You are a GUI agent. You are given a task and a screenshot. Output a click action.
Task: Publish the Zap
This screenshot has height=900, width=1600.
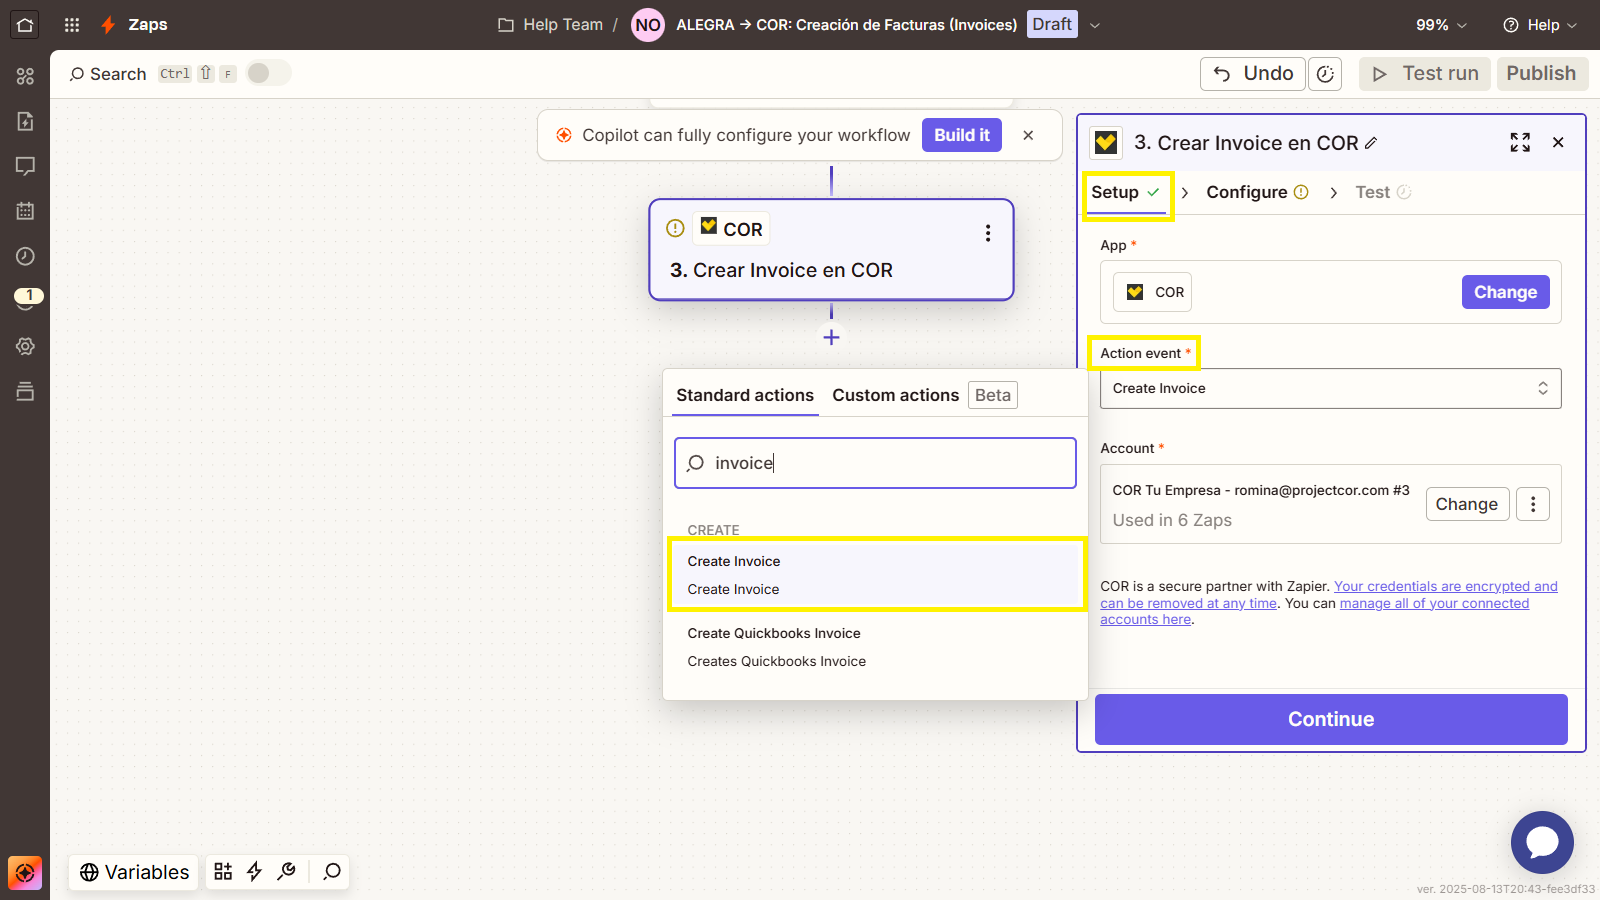pyautogui.click(x=1541, y=74)
